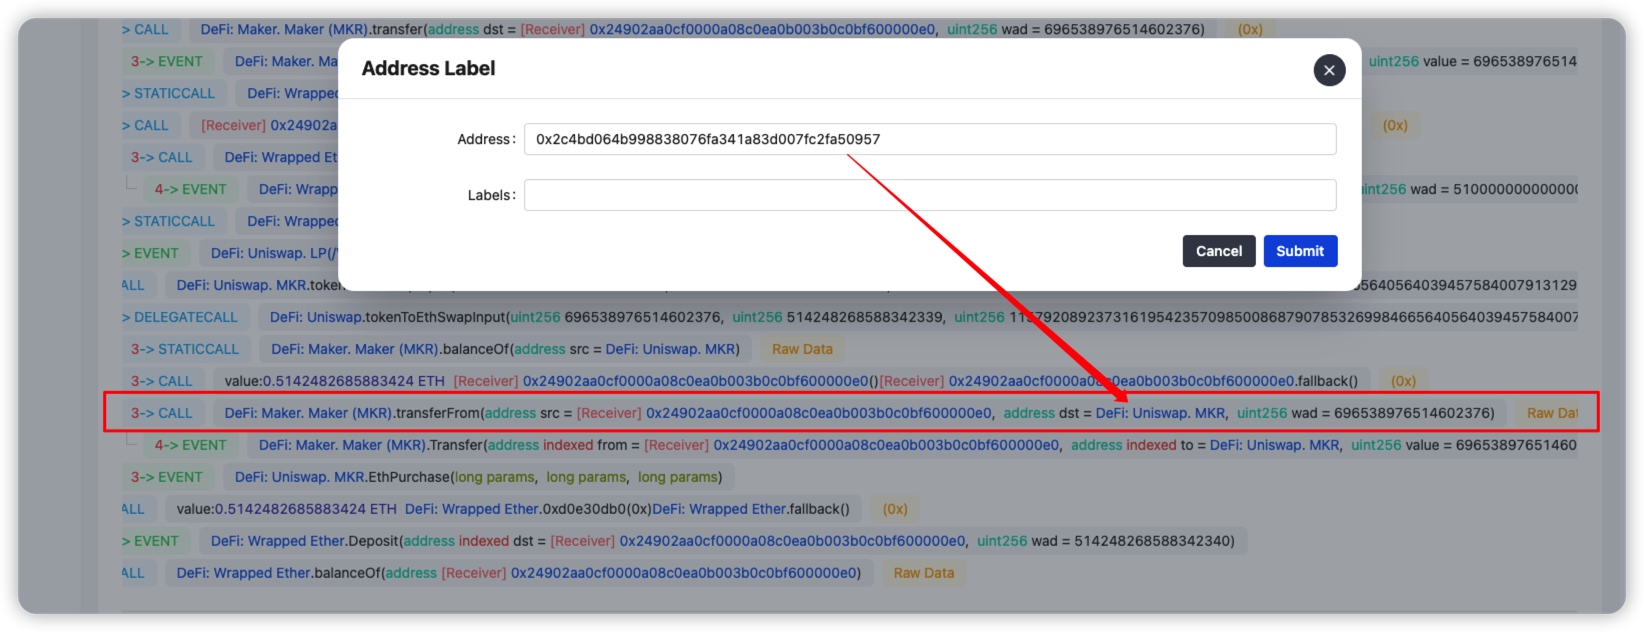1644x632 pixels.
Task: Click the 3-> EVENT tag on the EthPurchase row
Action: tap(167, 477)
